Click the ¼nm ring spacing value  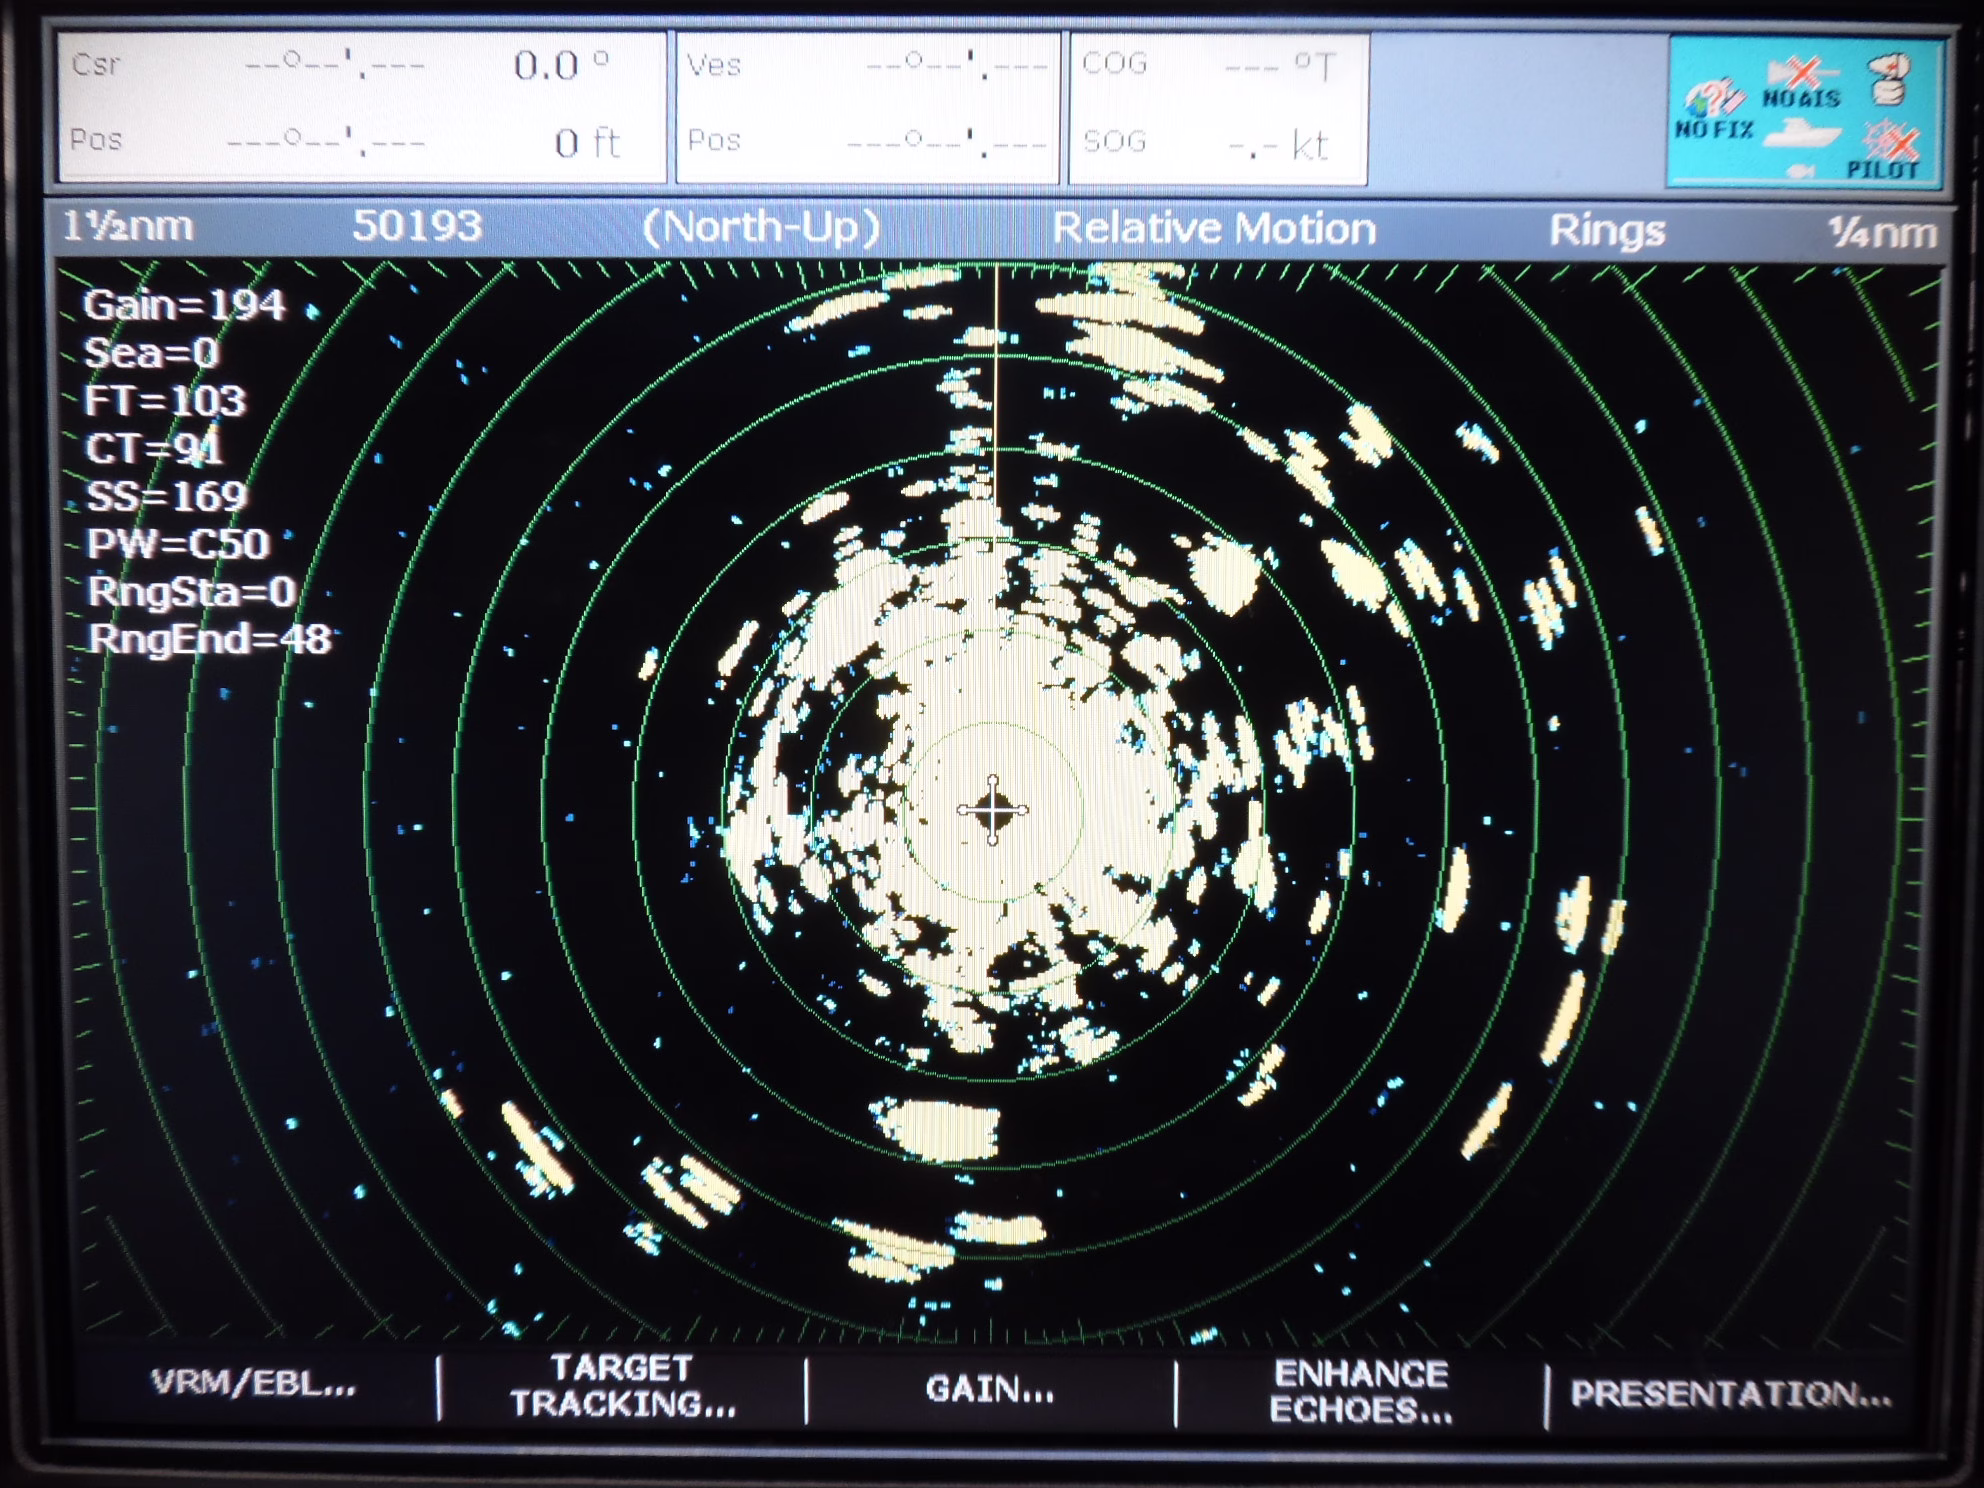(1883, 233)
